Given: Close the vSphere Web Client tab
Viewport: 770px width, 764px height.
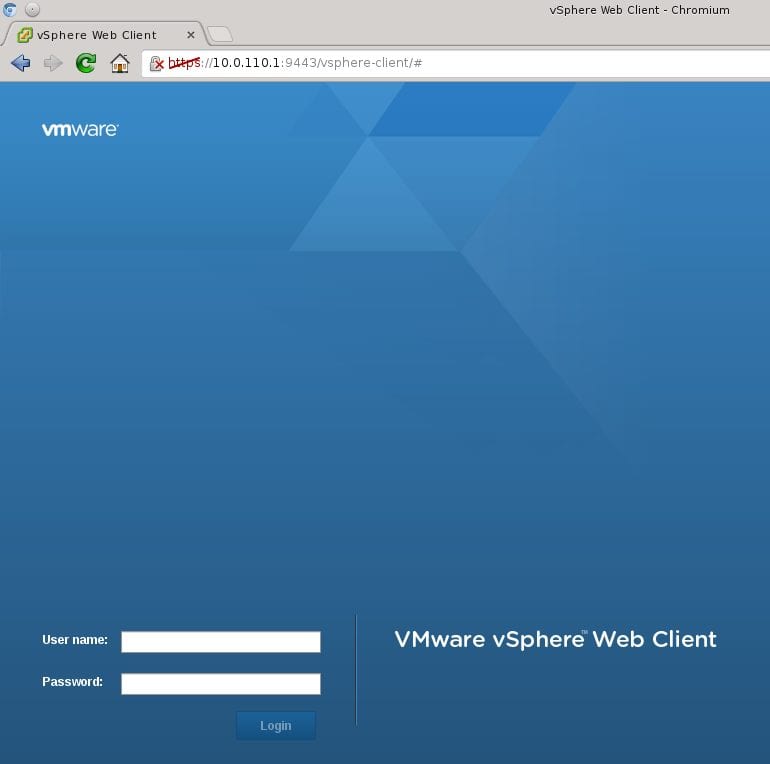Looking at the screenshot, I should [x=191, y=35].
